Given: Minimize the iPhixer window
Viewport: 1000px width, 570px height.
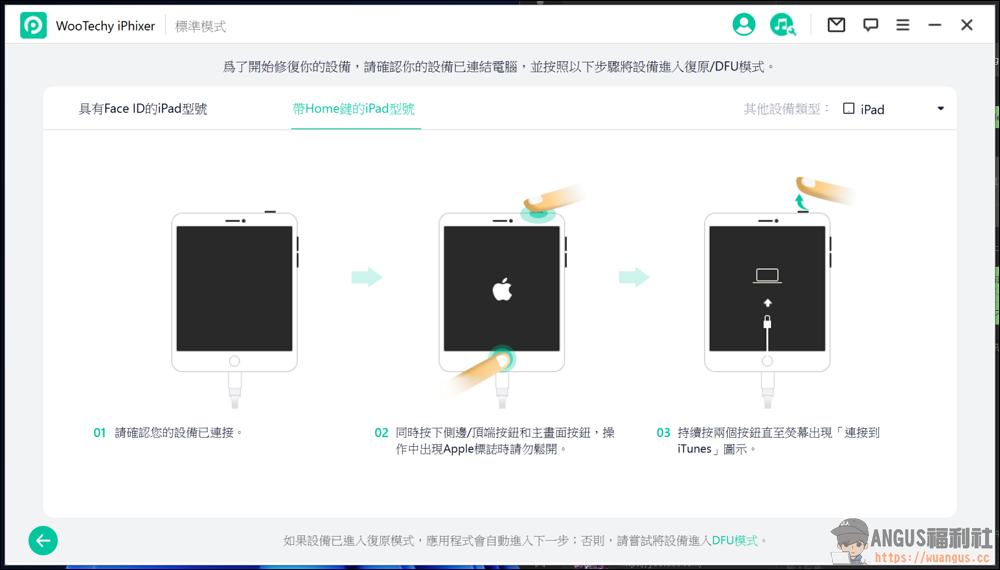Looking at the screenshot, I should click(x=935, y=25).
